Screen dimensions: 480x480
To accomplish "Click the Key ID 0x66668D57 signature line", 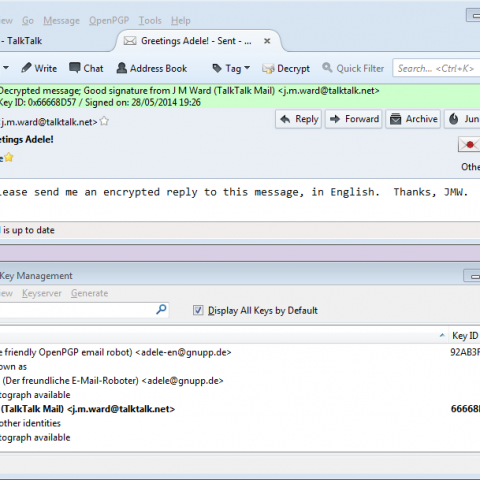I will pyautogui.click(x=100, y=102).
